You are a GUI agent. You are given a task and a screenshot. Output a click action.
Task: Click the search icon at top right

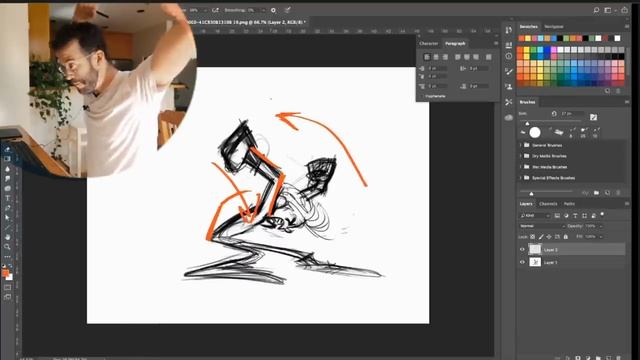pos(596,10)
